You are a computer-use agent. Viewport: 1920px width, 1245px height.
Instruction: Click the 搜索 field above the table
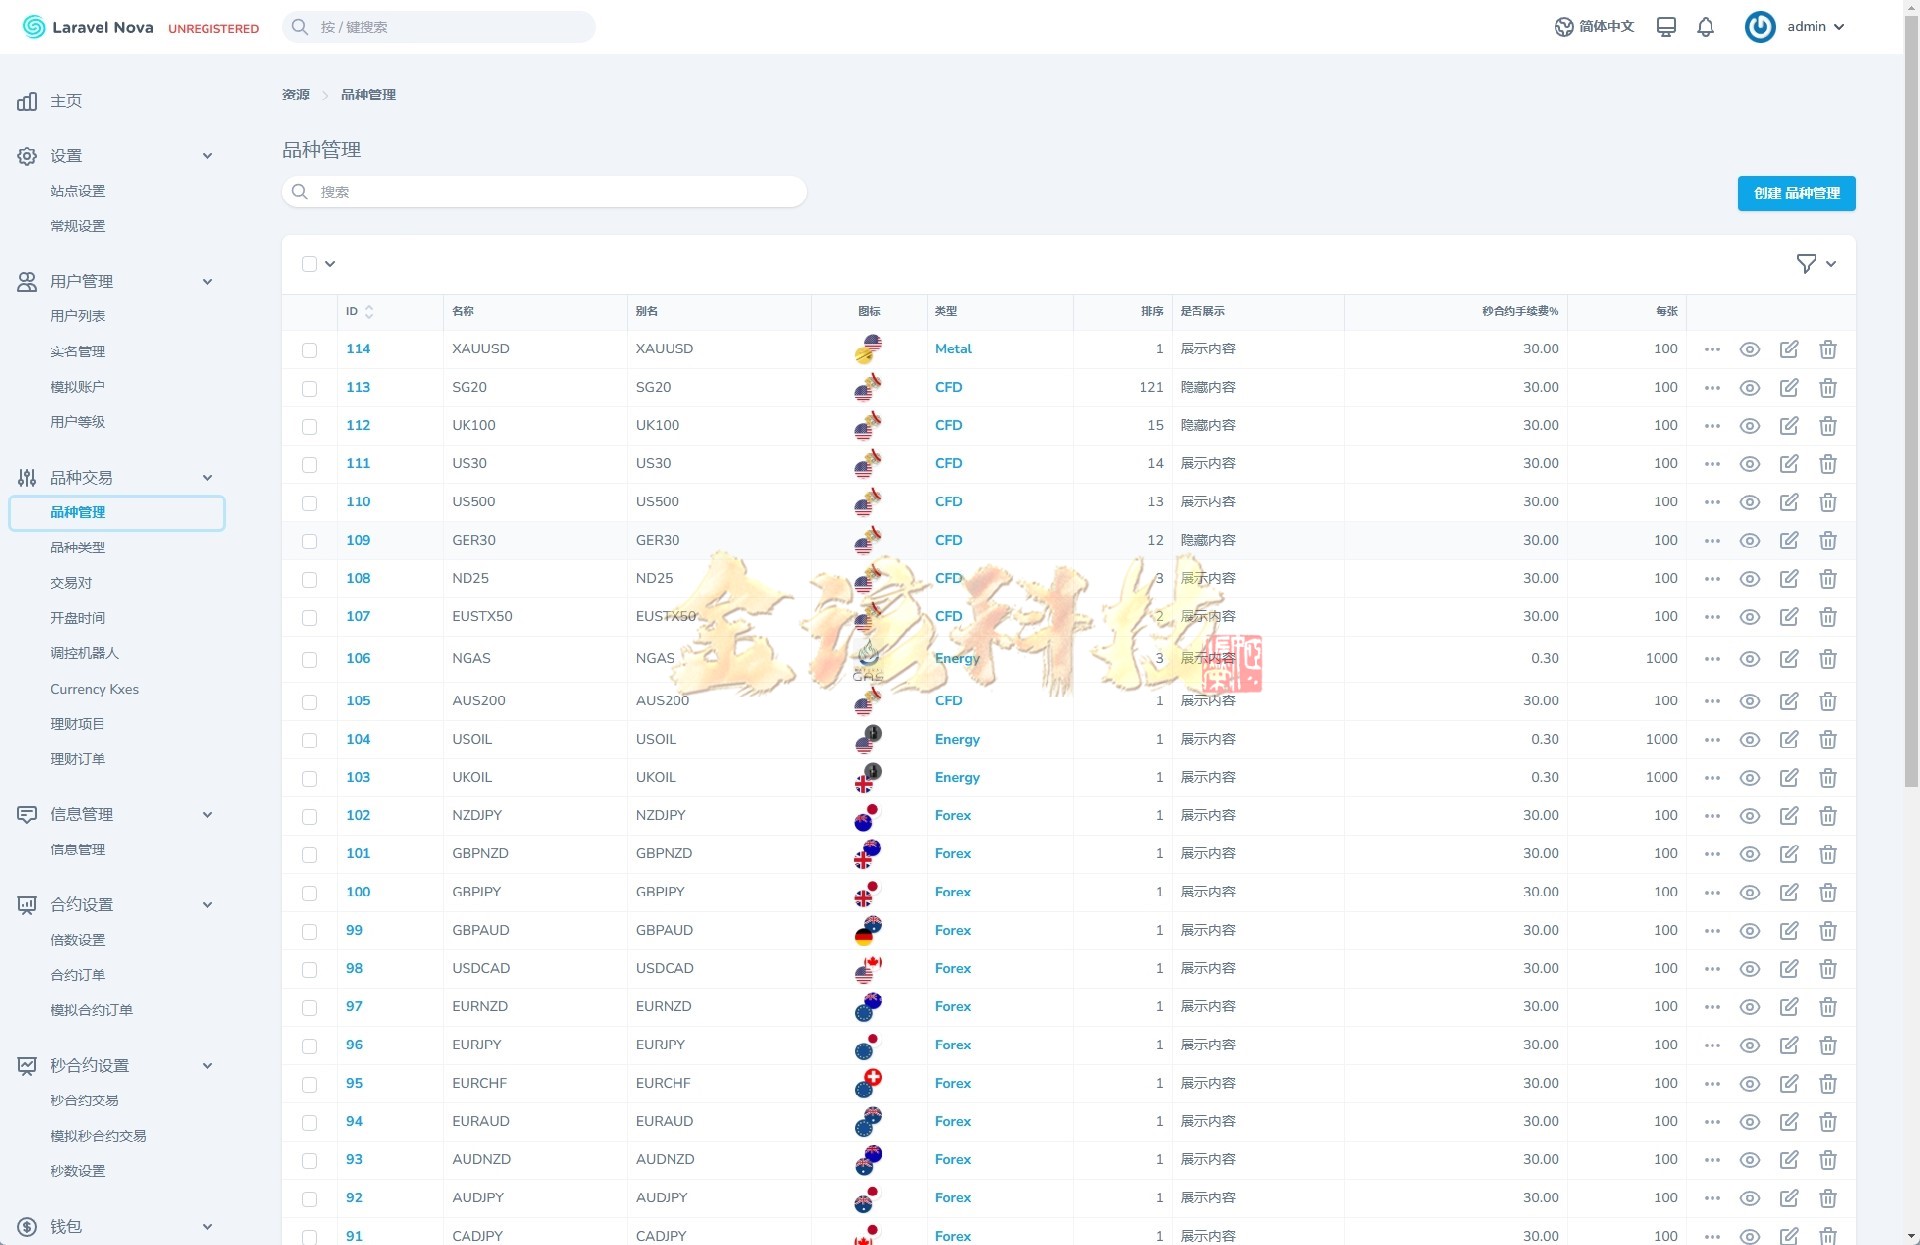tap(544, 192)
